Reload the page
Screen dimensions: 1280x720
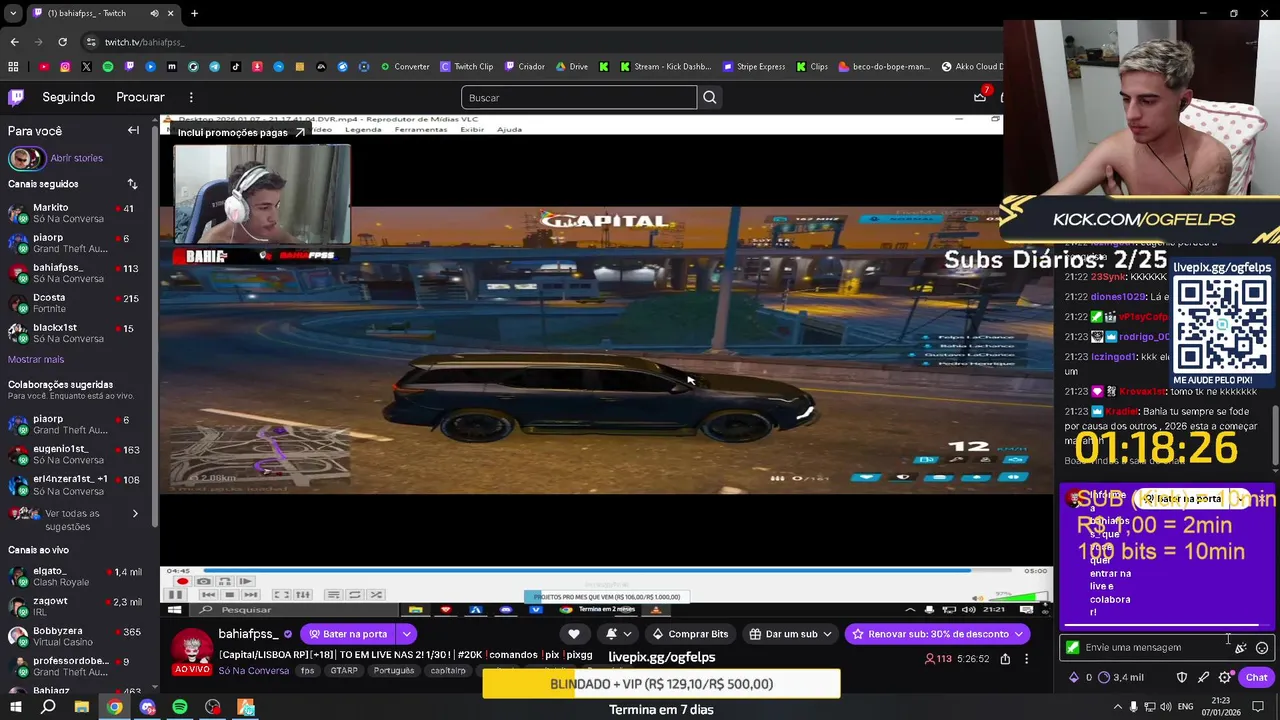pos(62,42)
